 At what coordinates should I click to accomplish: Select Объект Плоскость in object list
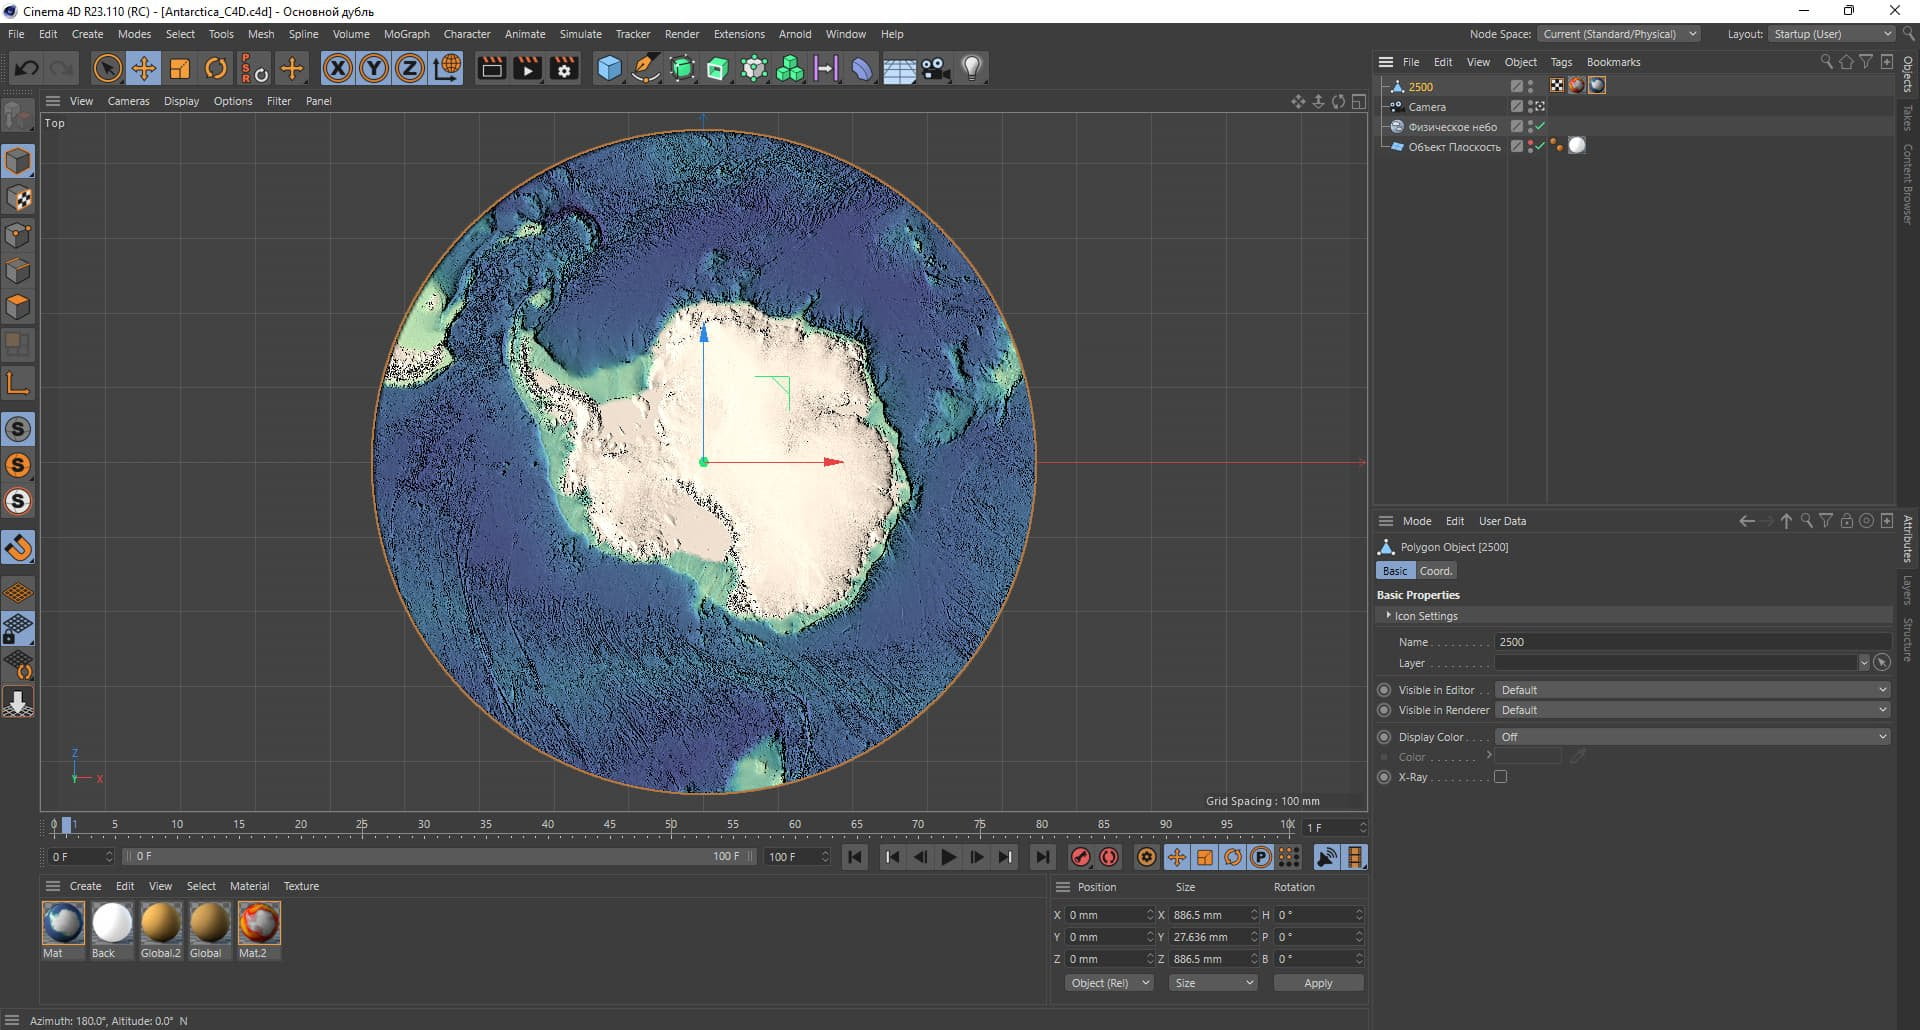(1454, 147)
